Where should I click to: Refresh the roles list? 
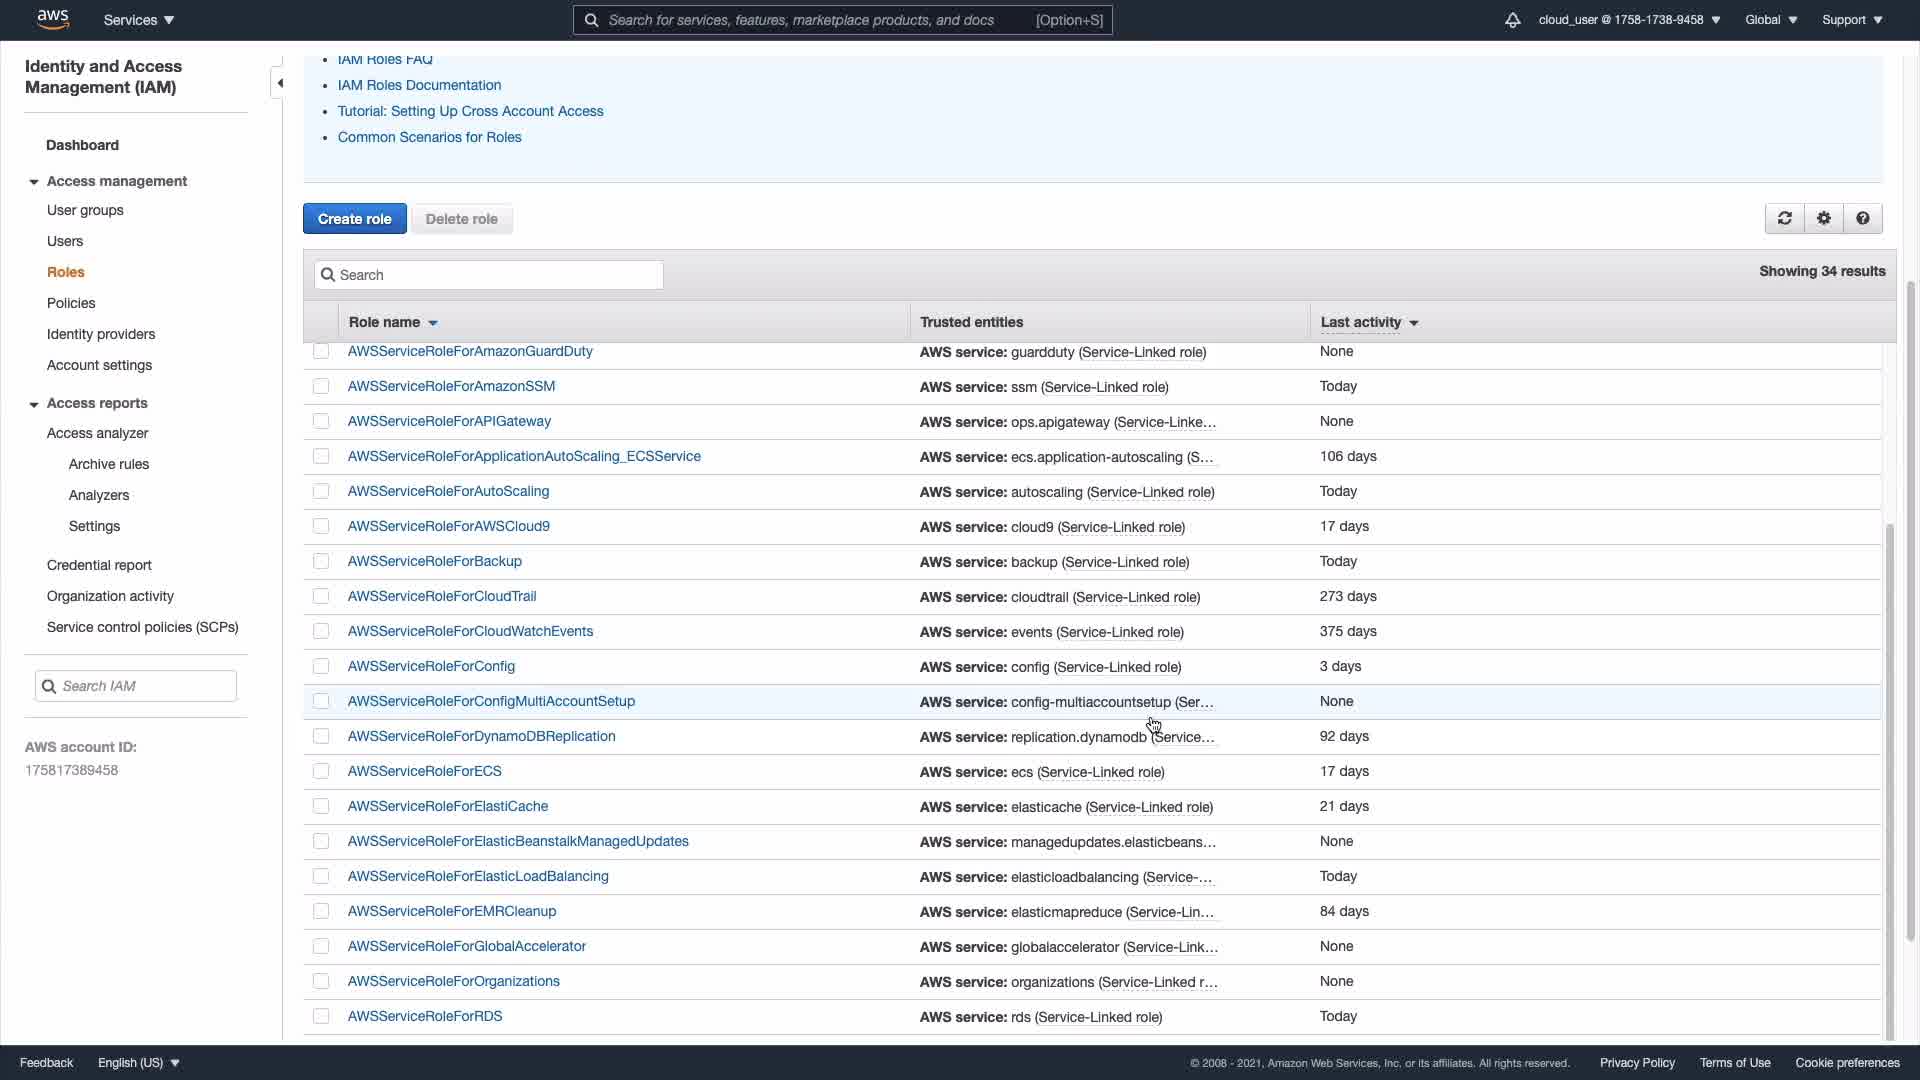(1784, 219)
